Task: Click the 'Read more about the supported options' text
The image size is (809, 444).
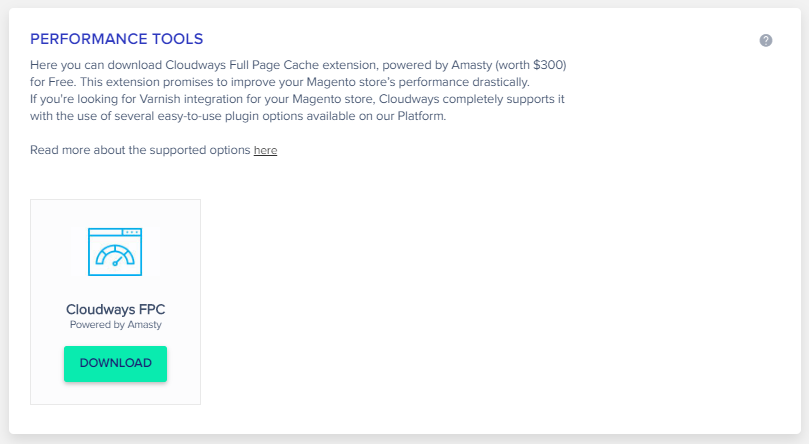Action: pyautogui.click(x=140, y=150)
